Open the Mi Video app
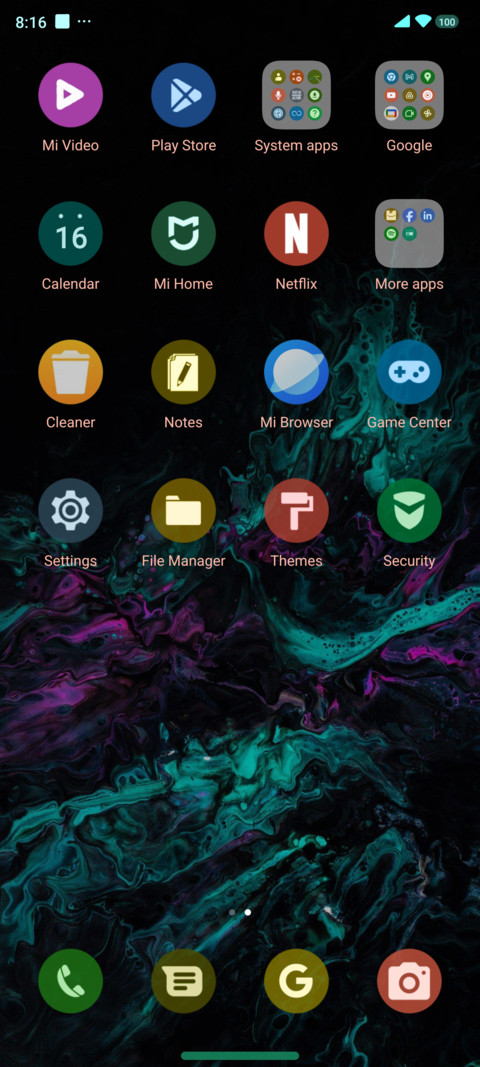480x1067 pixels. pos(70,95)
